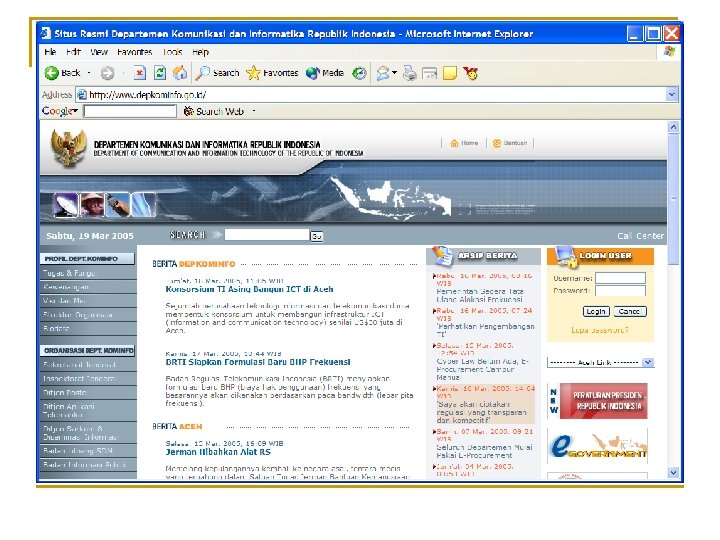Expand the address bar URL dropdown
Viewport: 720px width, 540px height.
672,95
